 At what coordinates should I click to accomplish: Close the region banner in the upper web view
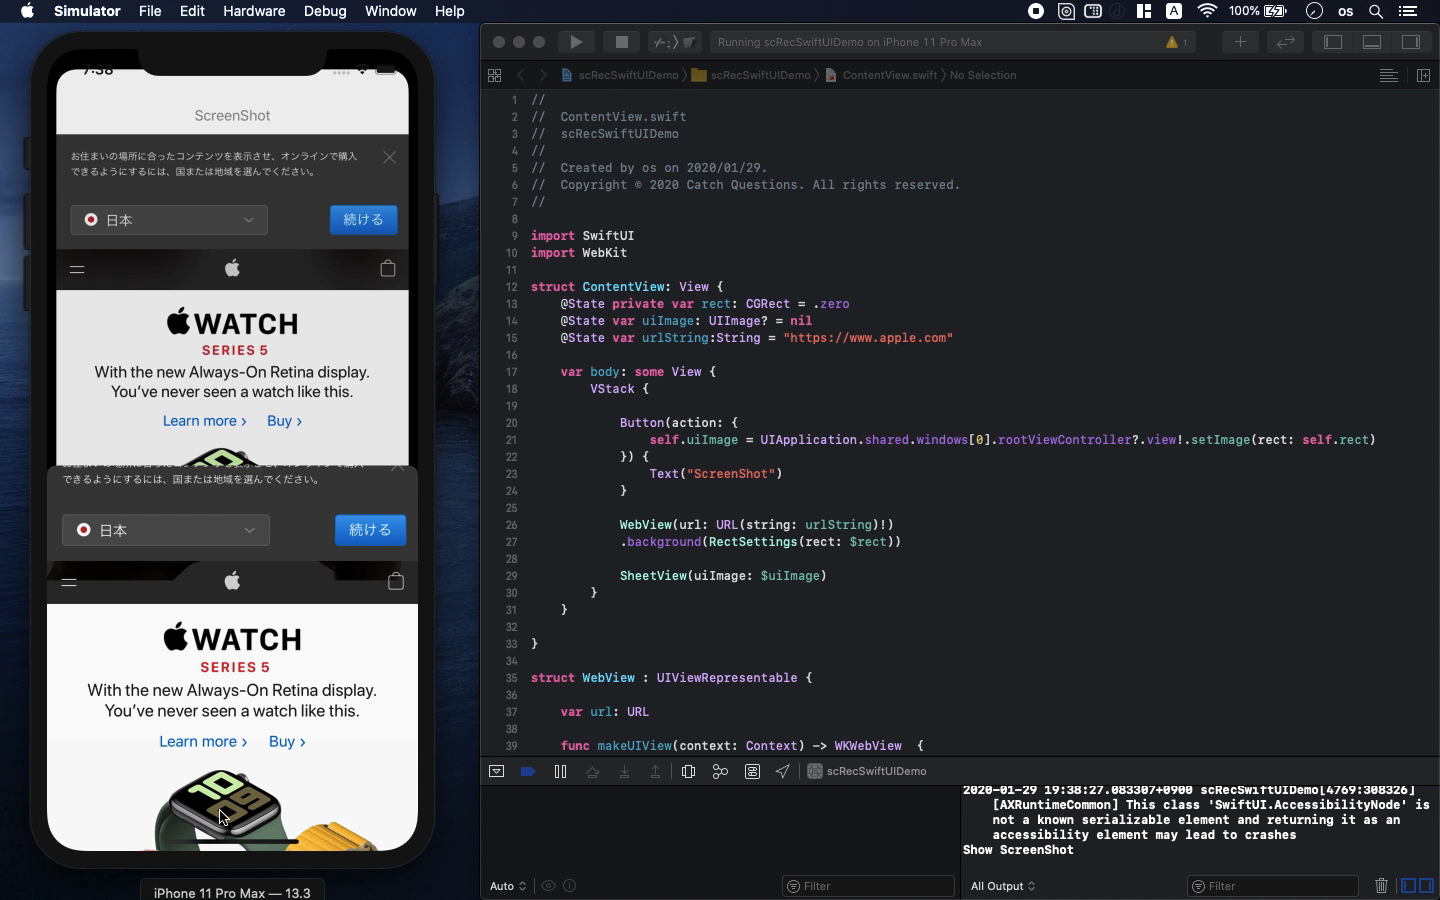pos(389,157)
